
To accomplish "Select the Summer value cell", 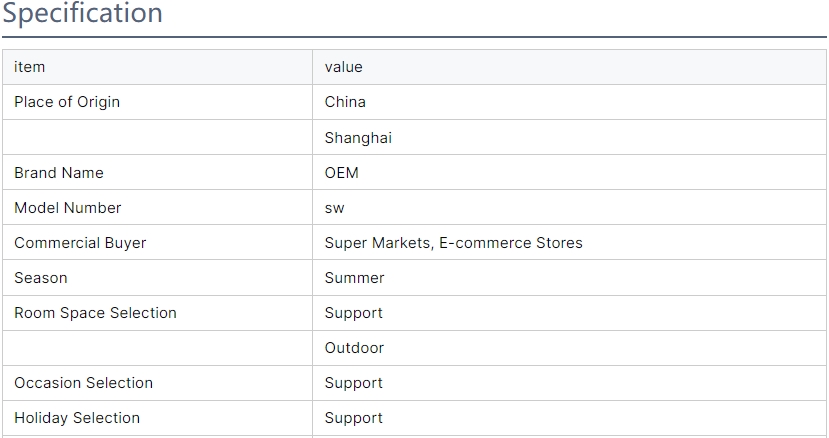I will pyautogui.click(x=354, y=278).
